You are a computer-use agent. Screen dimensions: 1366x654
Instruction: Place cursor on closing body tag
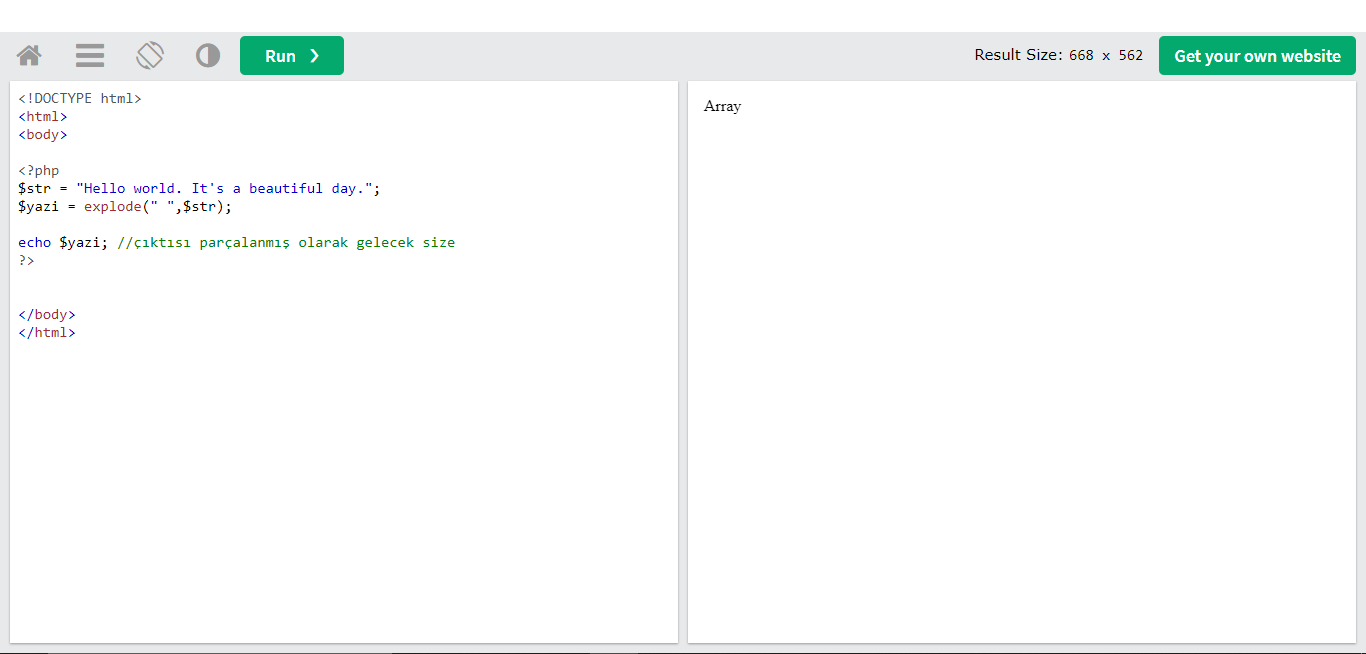(x=47, y=315)
